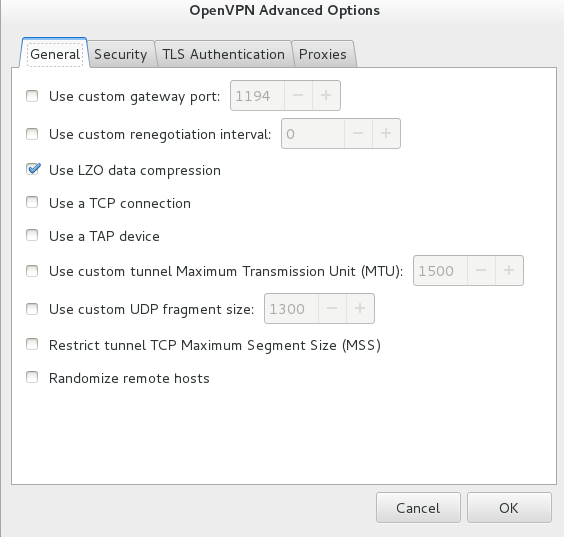
Task: Decrement the renegotiation interval value
Action: pyautogui.click(x=358, y=133)
